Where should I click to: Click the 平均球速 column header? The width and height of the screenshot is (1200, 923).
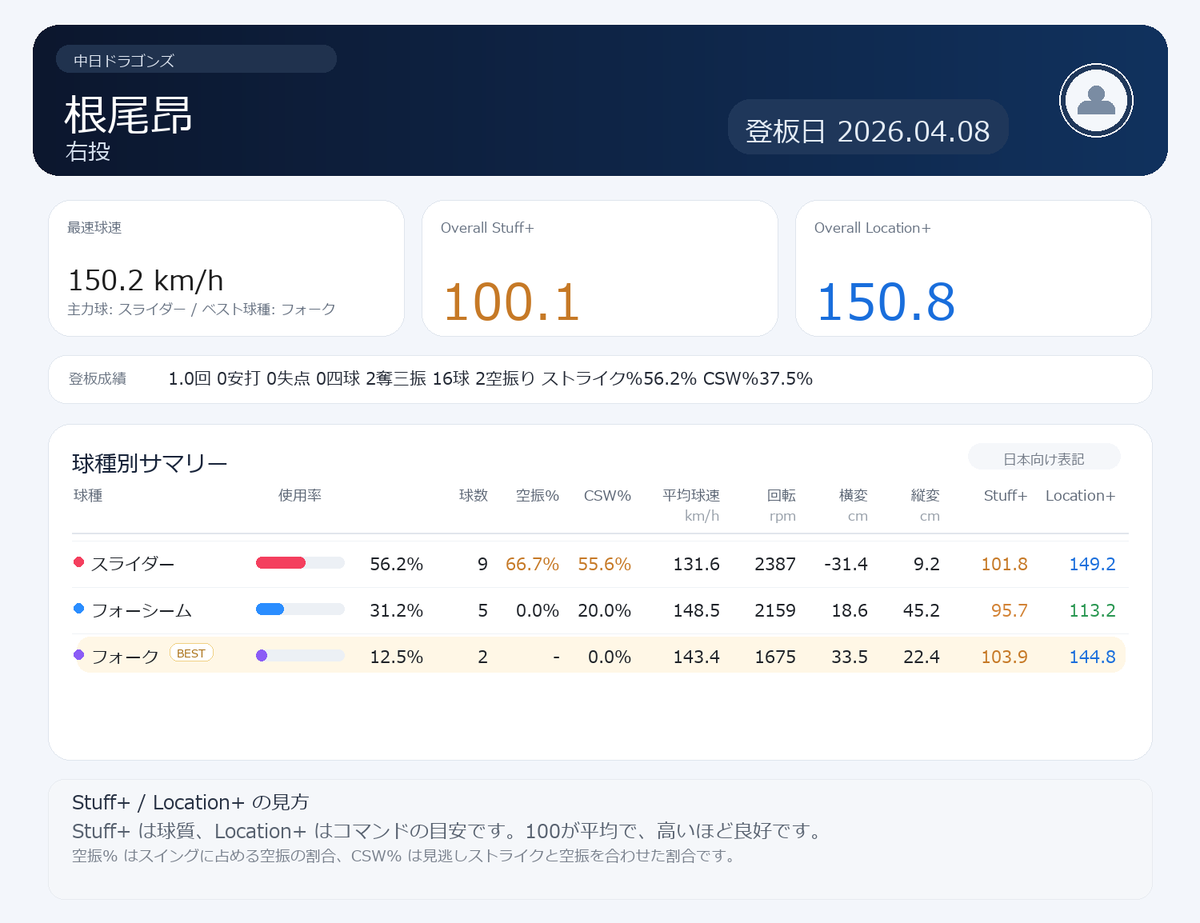(x=691, y=495)
